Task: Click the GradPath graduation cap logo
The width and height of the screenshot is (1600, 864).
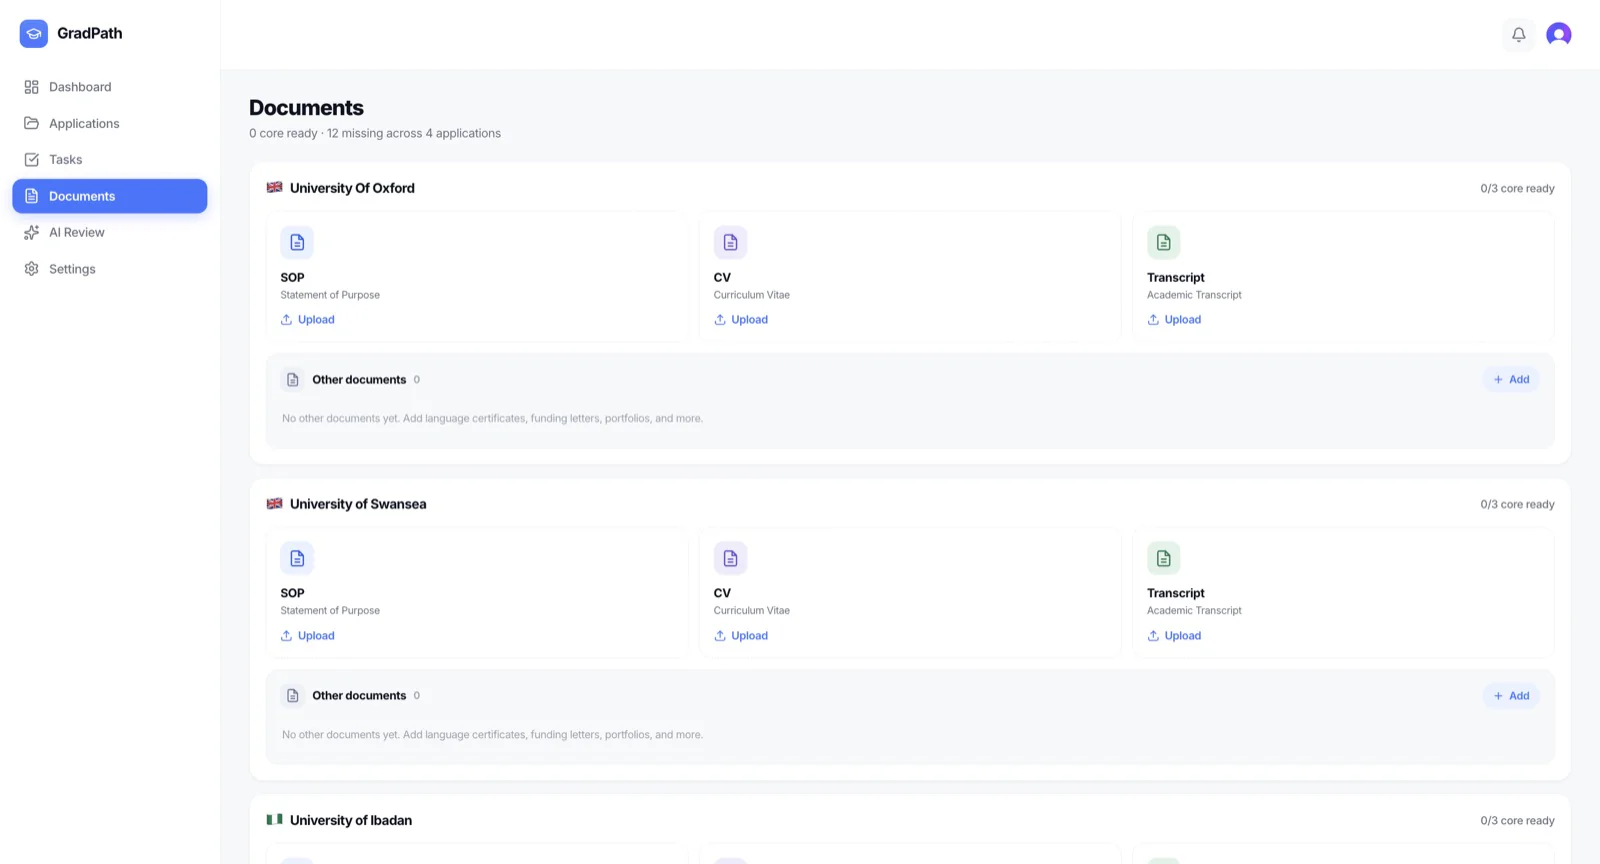Action: (x=33, y=33)
